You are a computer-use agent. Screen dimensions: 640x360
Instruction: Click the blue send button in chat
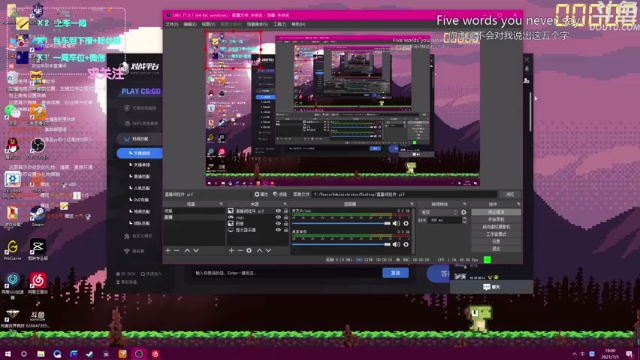[x=396, y=273]
